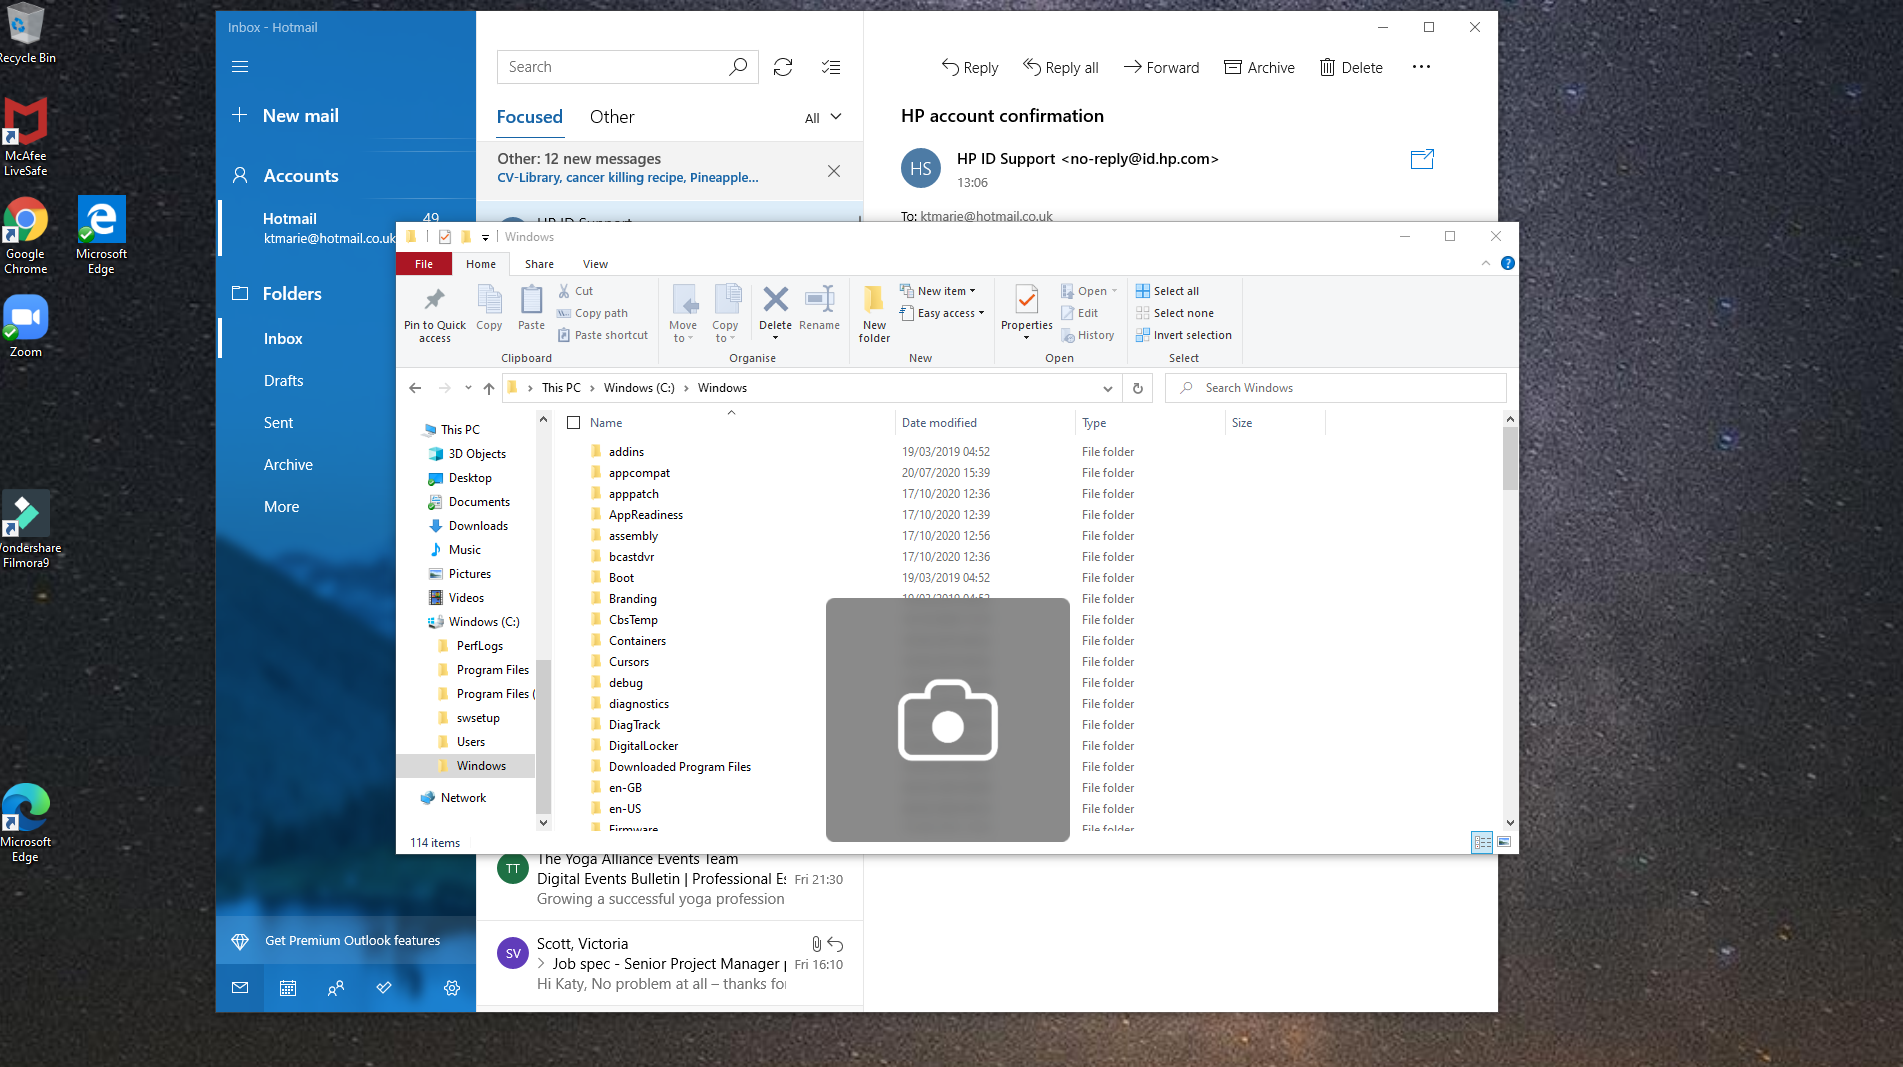Screen dimensions: 1903x1067
Task: Open the calendar icon in Mail's bottom bar
Action: pos(288,988)
